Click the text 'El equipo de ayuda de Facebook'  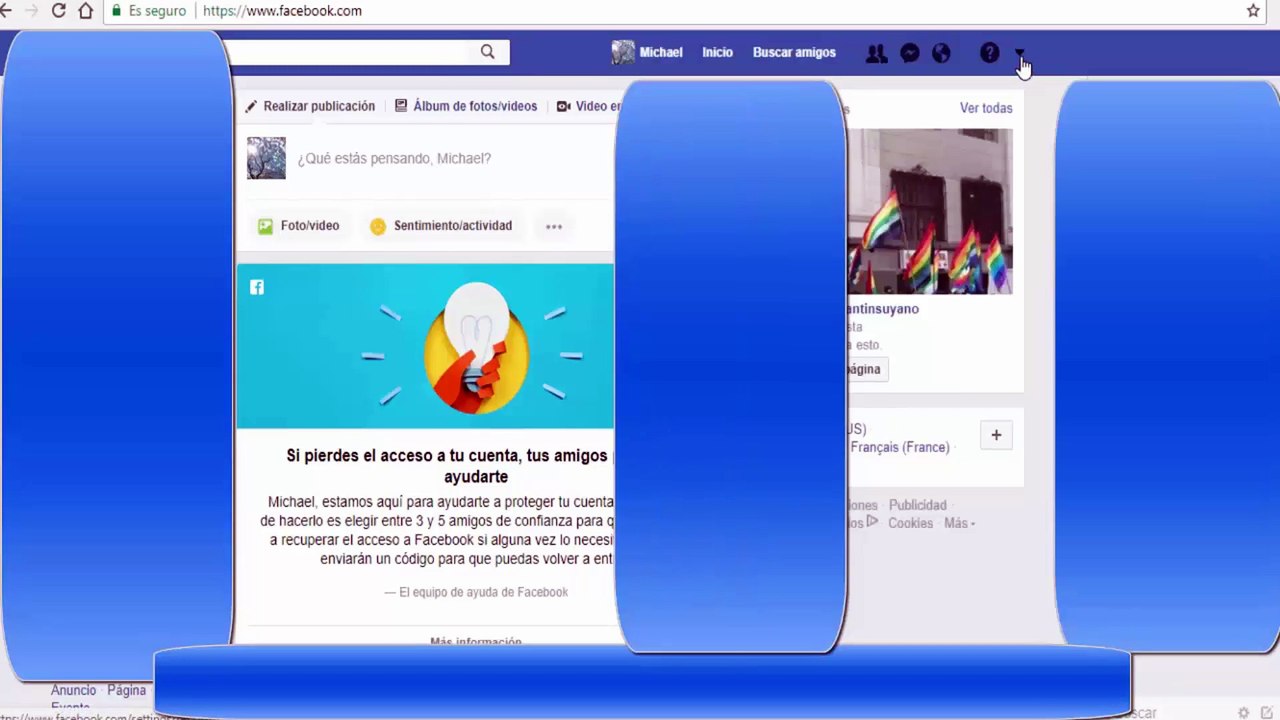[x=483, y=592]
